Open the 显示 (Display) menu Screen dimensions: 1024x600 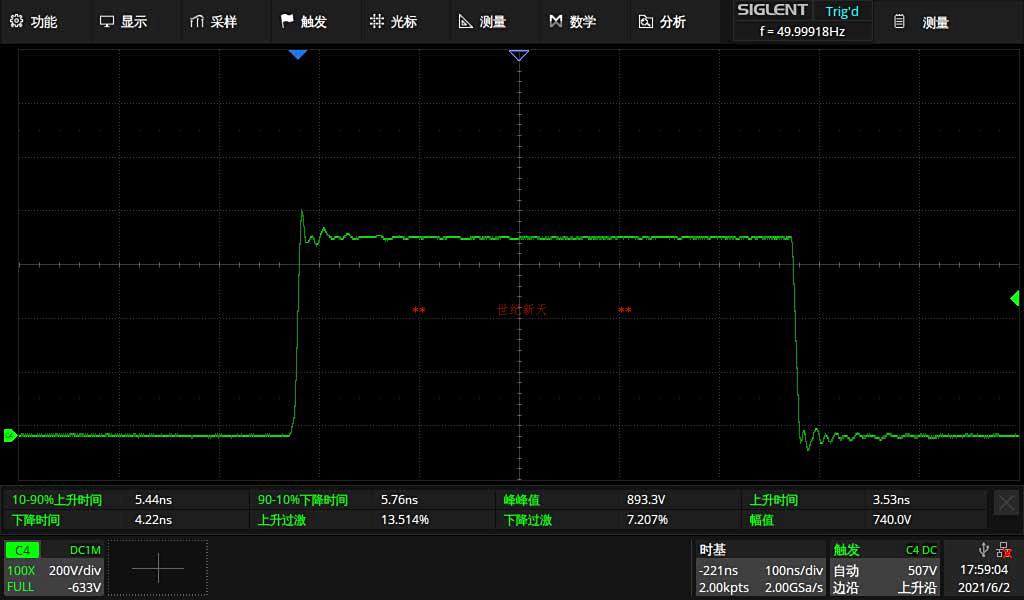tap(123, 22)
